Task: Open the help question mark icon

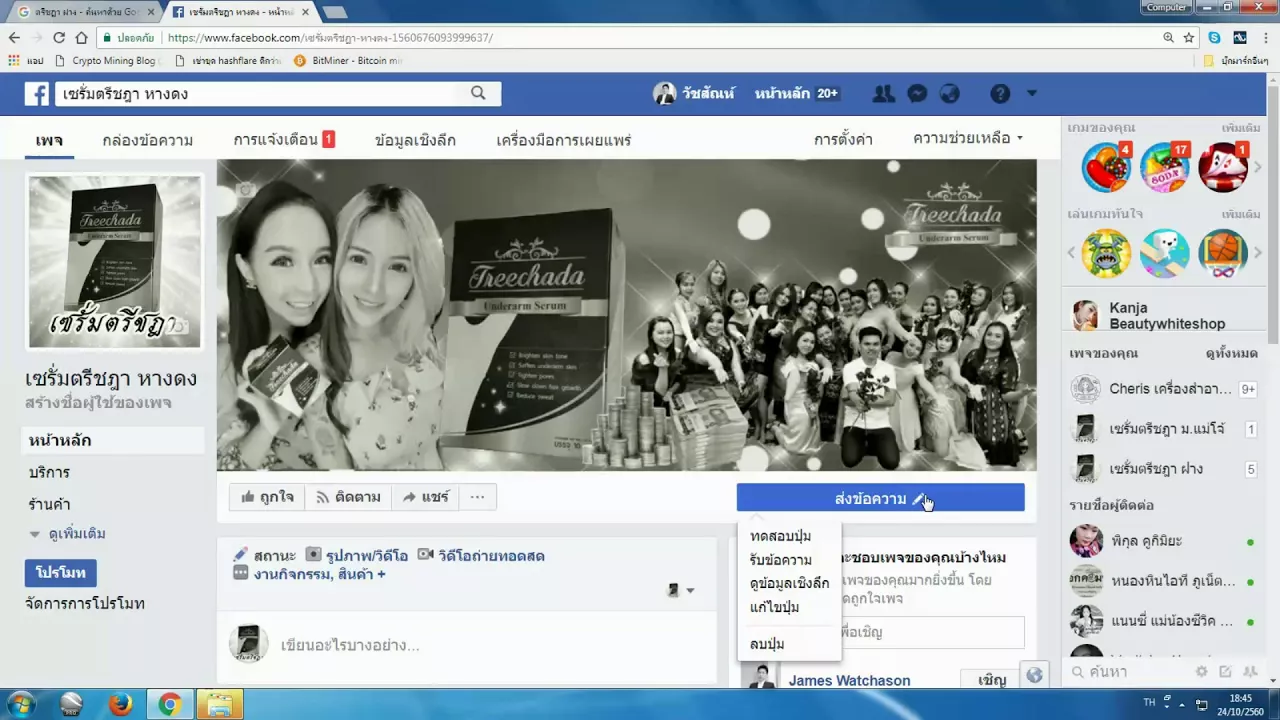Action: (1000, 94)
